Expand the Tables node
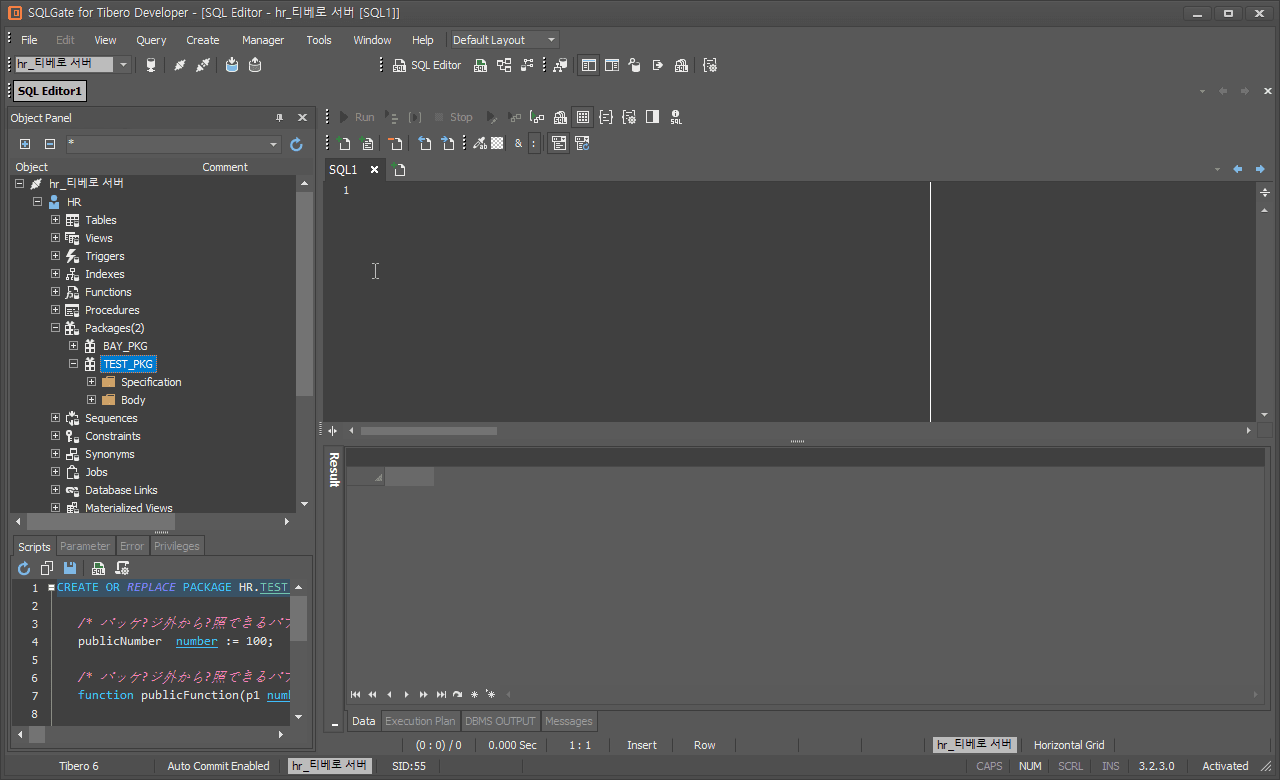The height and width of the screenshot is (780, 1280). tap(56, 220)
